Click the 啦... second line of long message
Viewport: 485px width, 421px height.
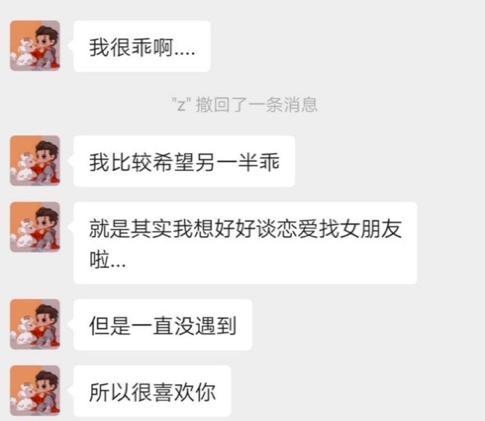point(108,260)
